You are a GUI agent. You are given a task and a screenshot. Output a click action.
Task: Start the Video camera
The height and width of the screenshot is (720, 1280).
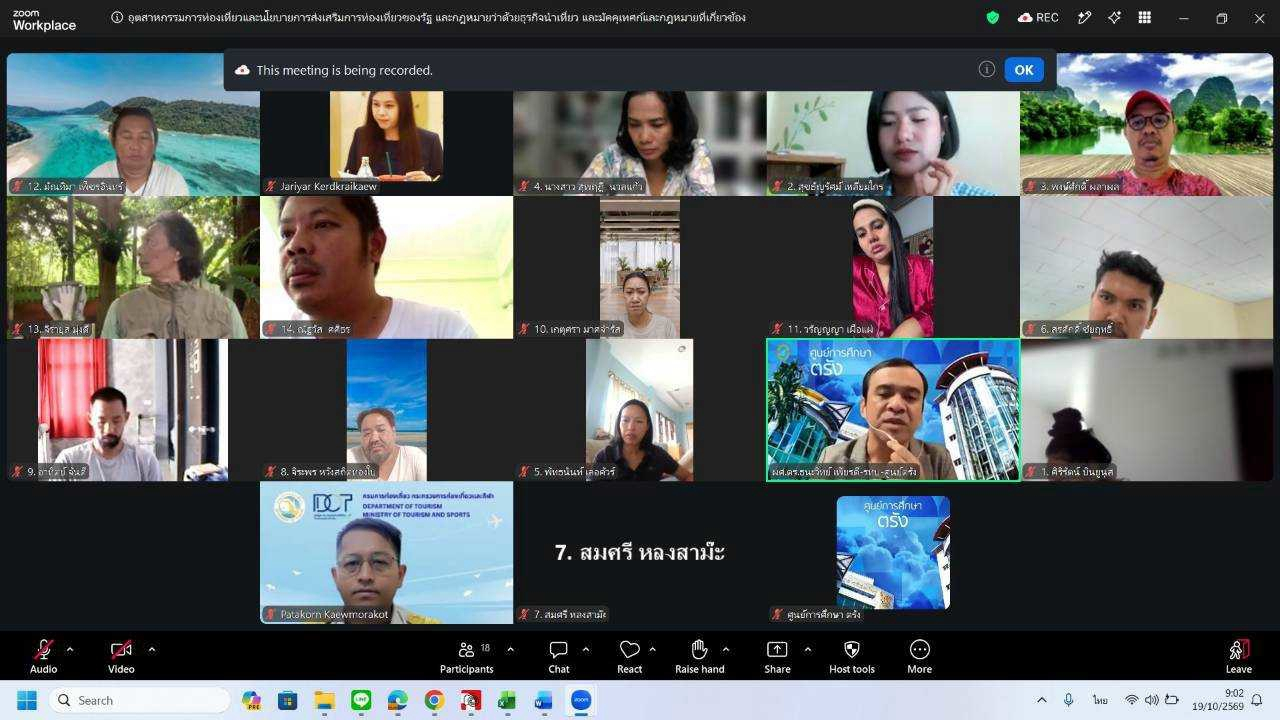pos(121,656)
